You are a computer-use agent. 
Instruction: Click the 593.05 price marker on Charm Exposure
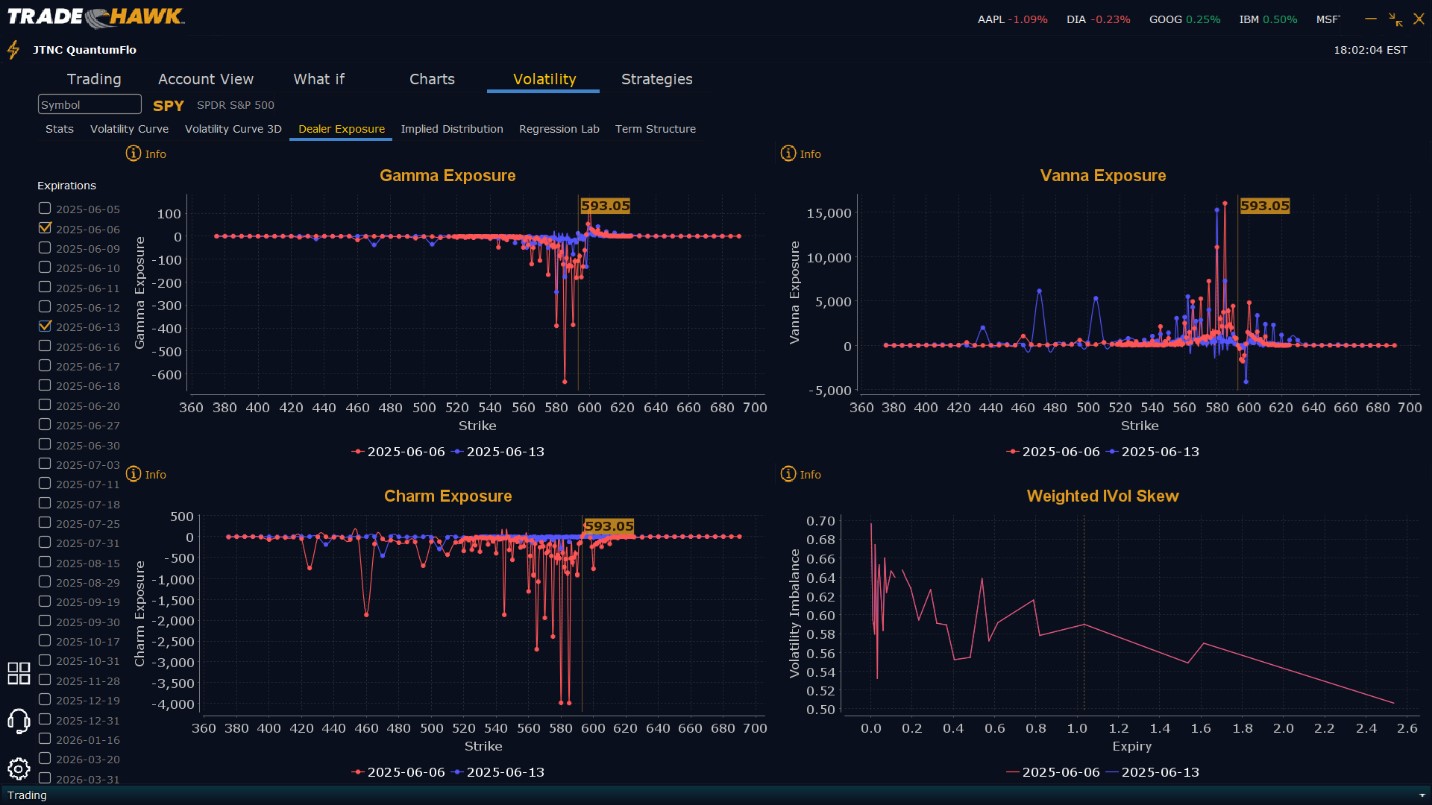(609, 526)
